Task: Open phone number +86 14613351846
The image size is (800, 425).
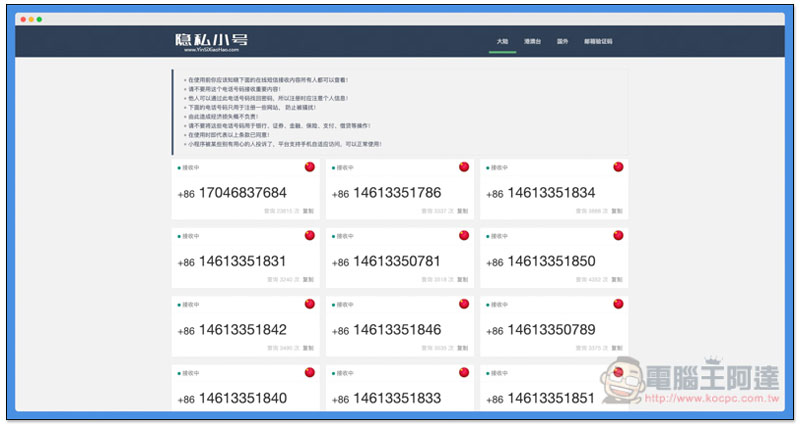Action: [x=386, y=330]
